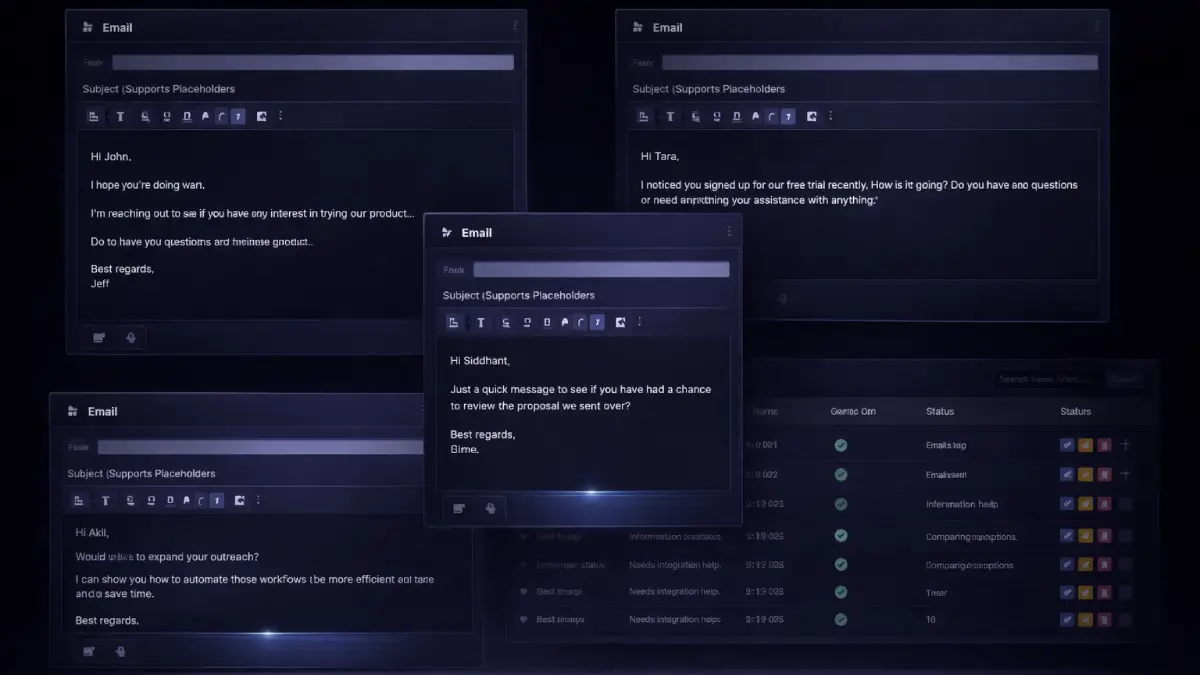
Task: Click the picture icon in Hi Siddhant email toolbar
Action: 620,322
